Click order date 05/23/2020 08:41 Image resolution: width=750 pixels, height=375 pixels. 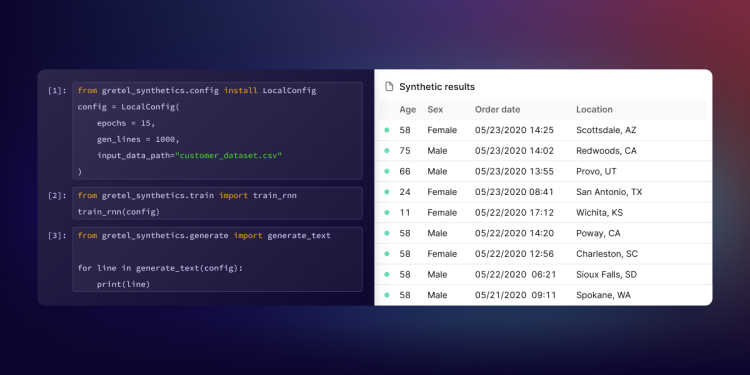(514, 192)
